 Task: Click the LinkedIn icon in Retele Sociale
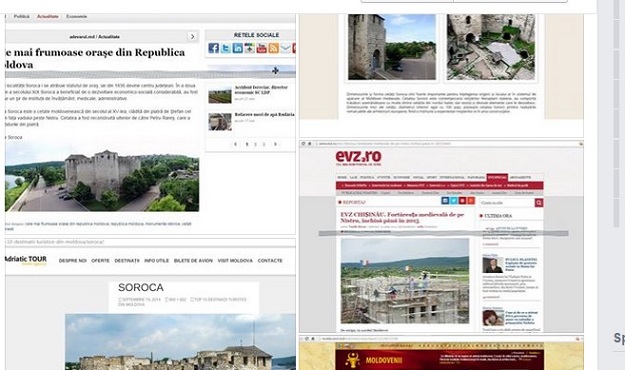[238, 48]
